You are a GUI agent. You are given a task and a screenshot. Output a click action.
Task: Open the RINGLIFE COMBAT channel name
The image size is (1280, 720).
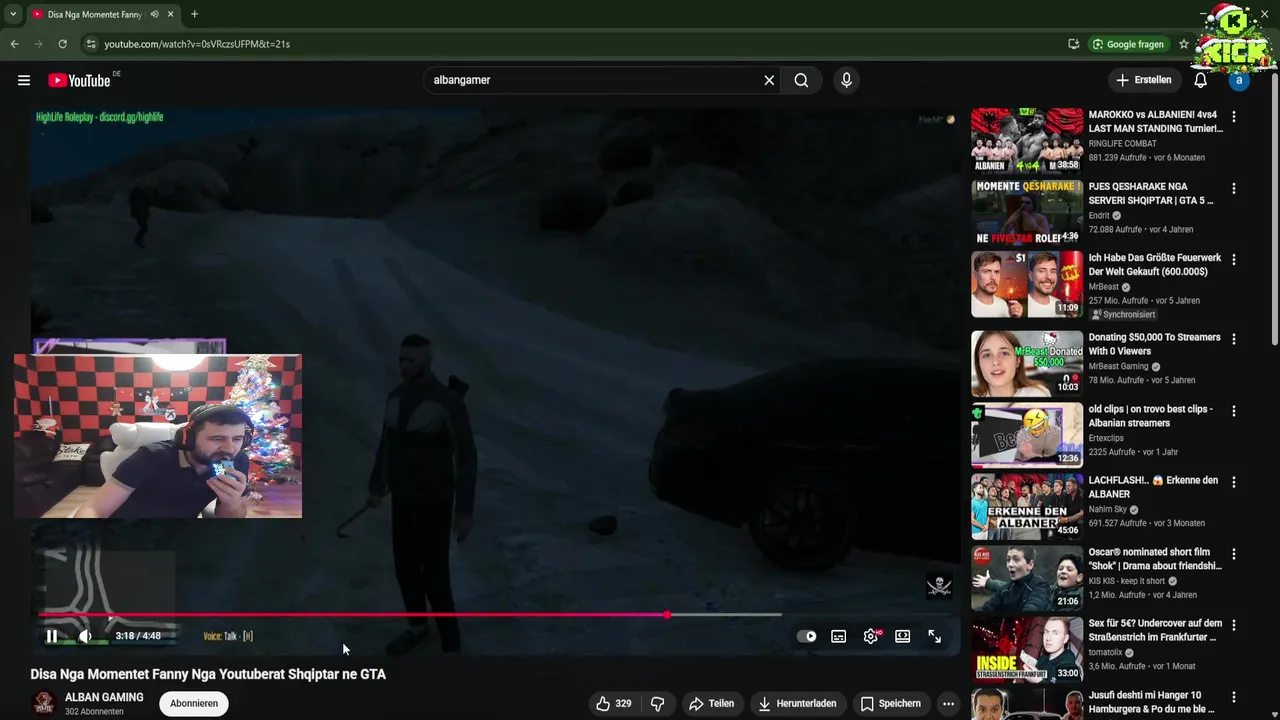click(1122, 143)
